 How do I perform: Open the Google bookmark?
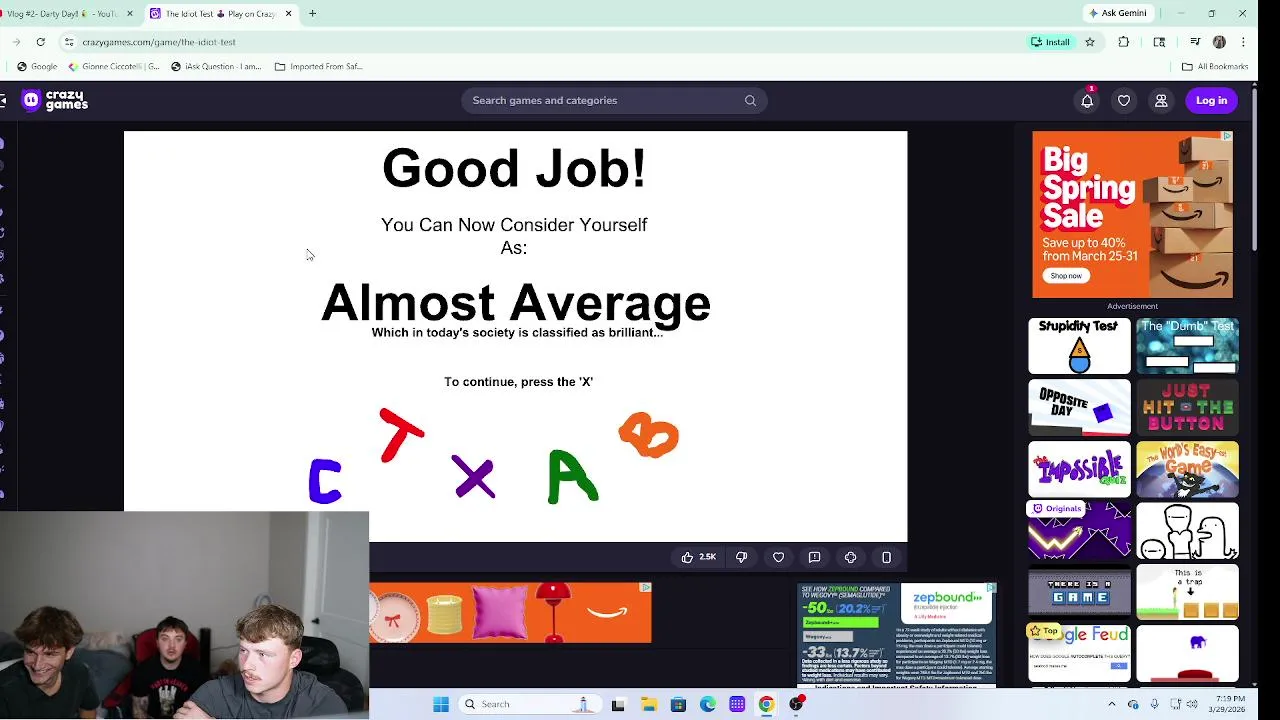tap(37, 66)
